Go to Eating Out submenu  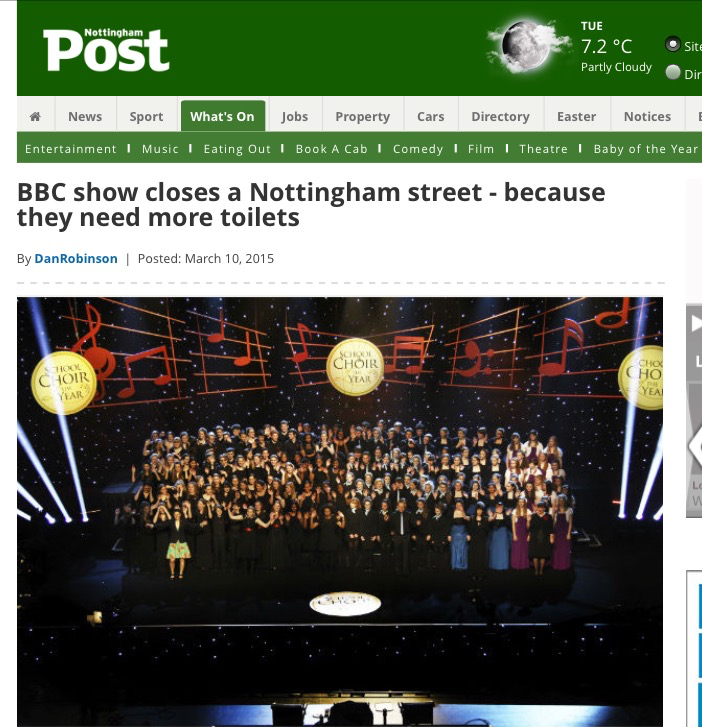point(237,149)
